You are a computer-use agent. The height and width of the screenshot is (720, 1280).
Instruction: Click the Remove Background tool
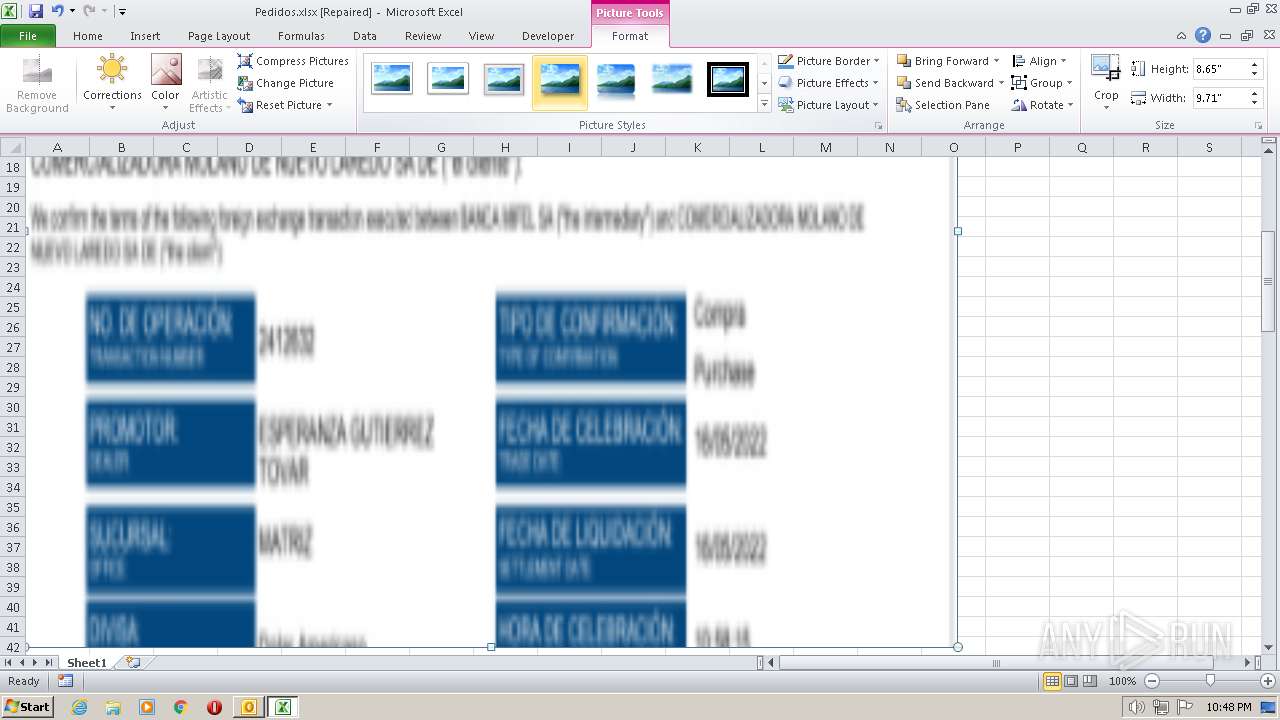coord(37,85)
